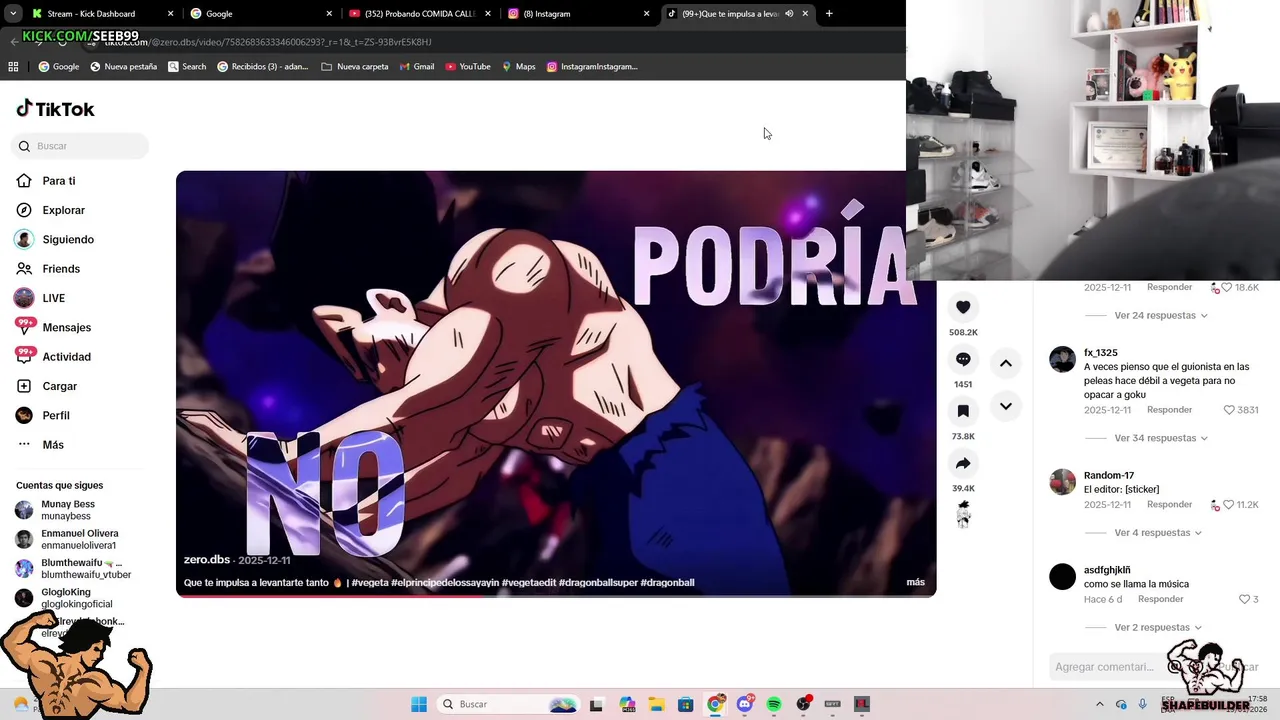Image resolution: width=1280 pixels, height=720 pixels.
Task: Switch to the Google browser tab
Action: tap(261, 14)
